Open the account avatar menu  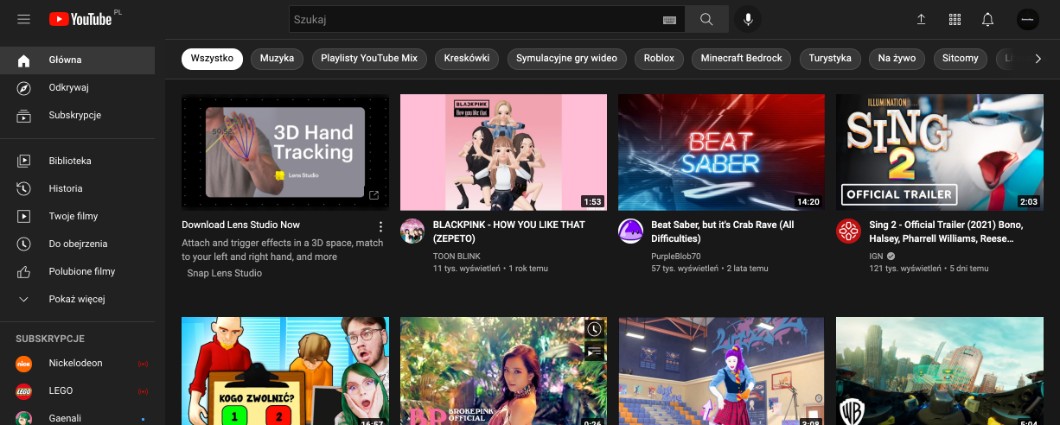click(1028, 20)
